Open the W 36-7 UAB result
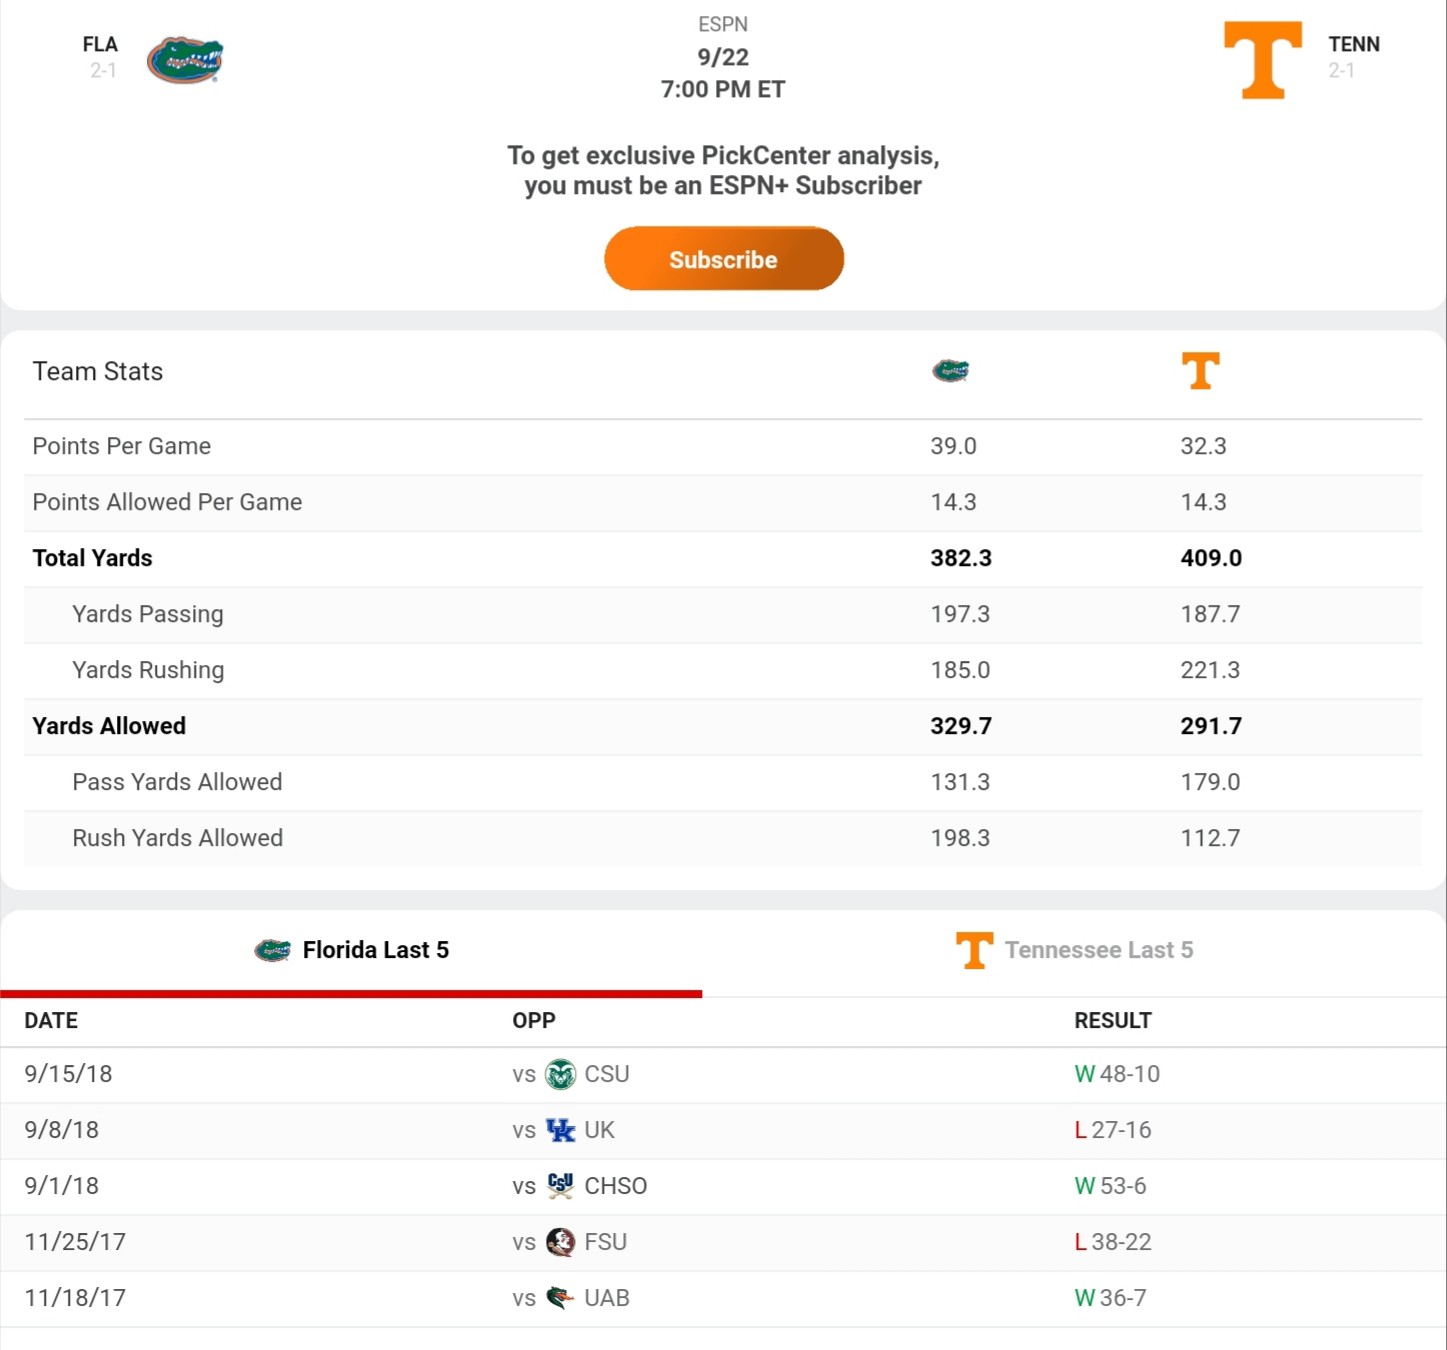 pos(1110,1298)
